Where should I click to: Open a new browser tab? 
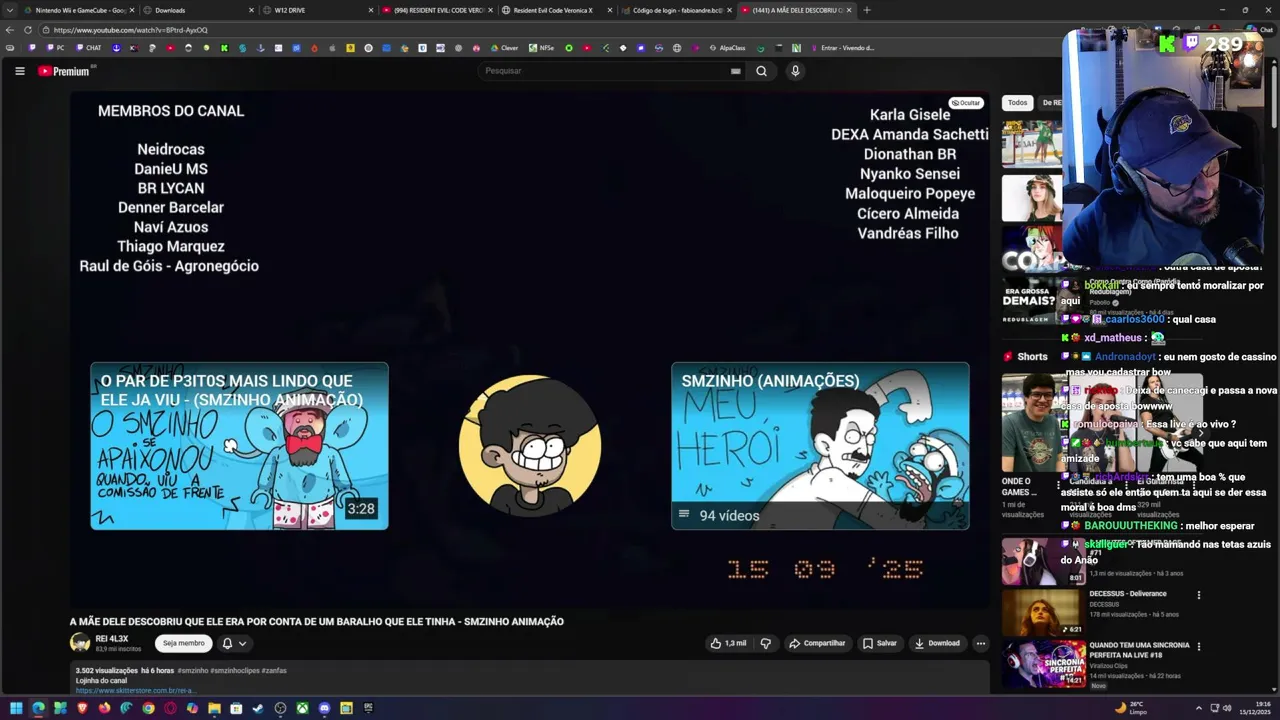866,10
